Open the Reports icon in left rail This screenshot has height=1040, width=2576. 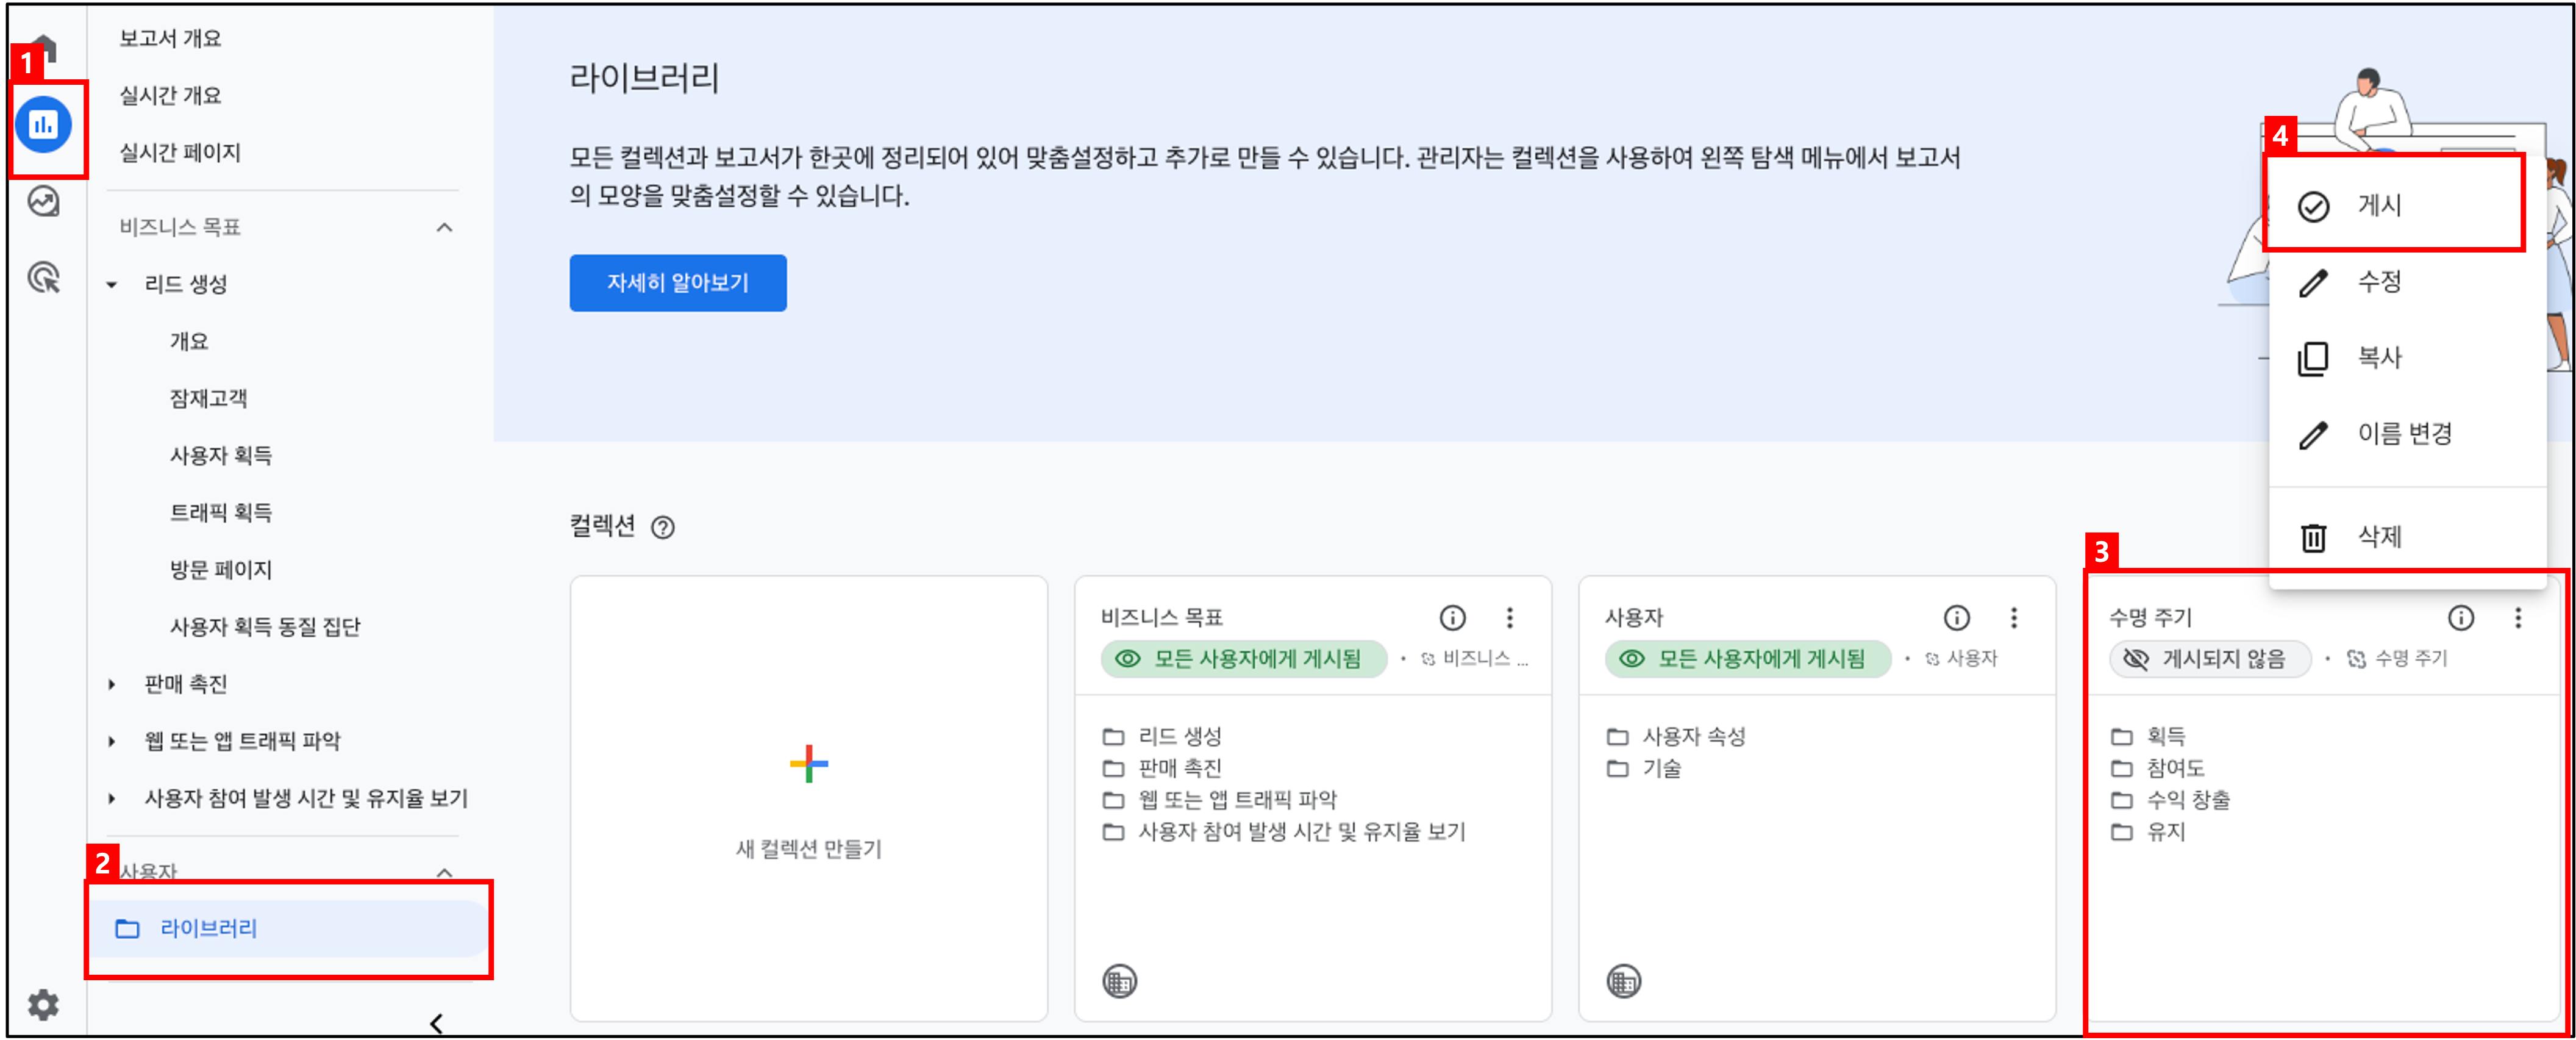tap(43, 125)
